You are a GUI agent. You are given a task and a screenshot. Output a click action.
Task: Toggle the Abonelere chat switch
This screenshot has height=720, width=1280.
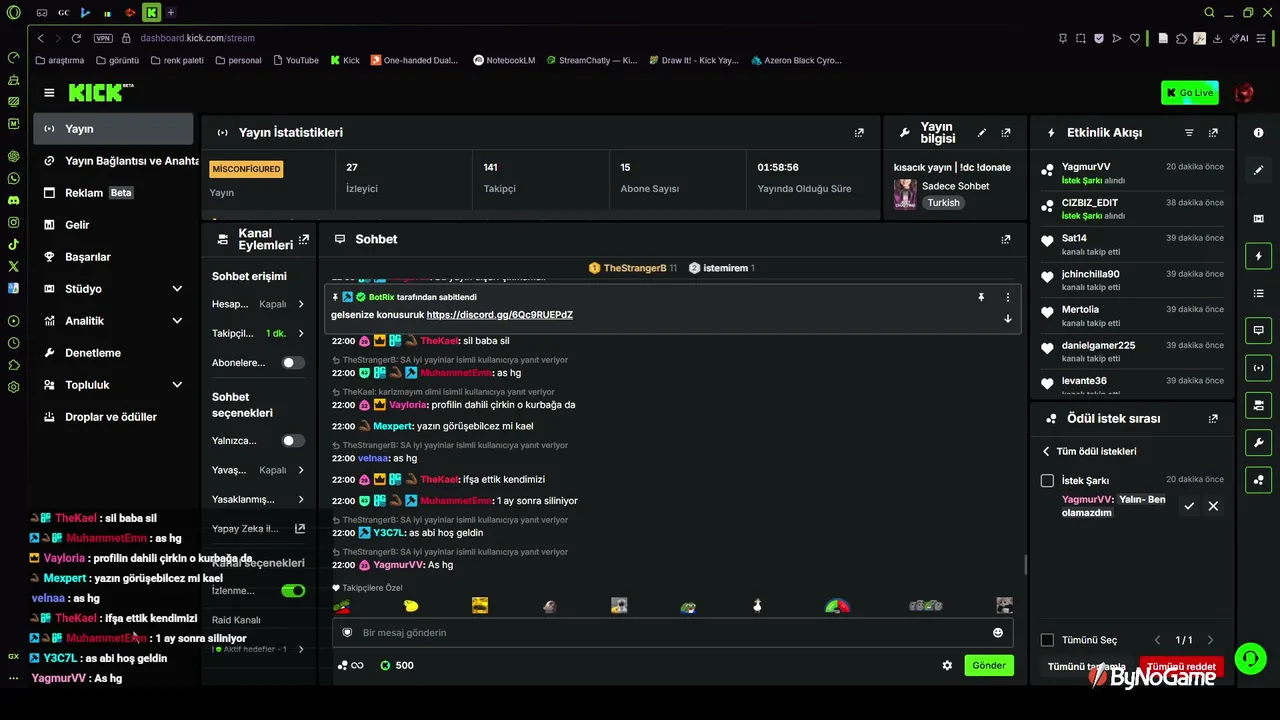[x=293, y=363]
